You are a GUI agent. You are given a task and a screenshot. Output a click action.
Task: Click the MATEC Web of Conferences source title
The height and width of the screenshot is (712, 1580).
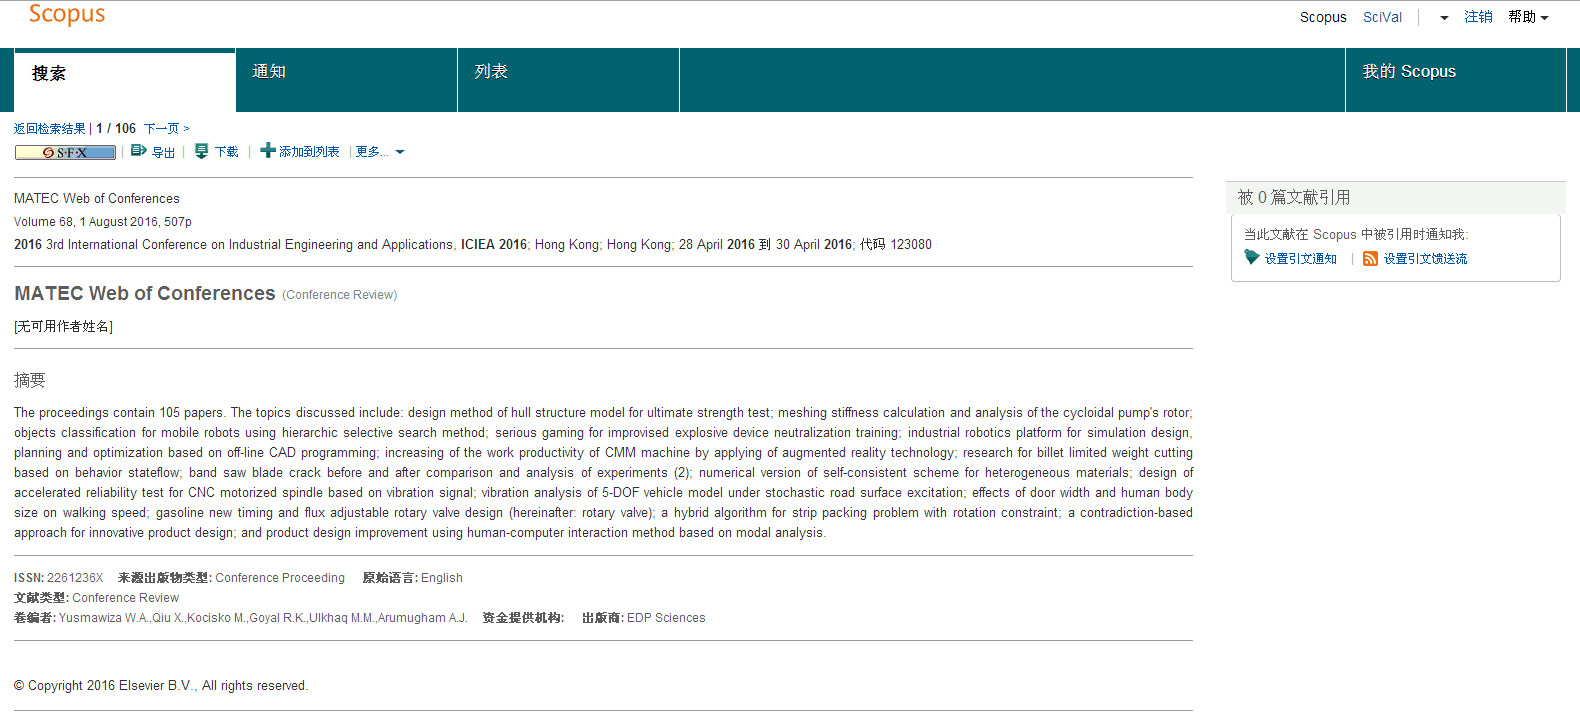coord(97,199)
